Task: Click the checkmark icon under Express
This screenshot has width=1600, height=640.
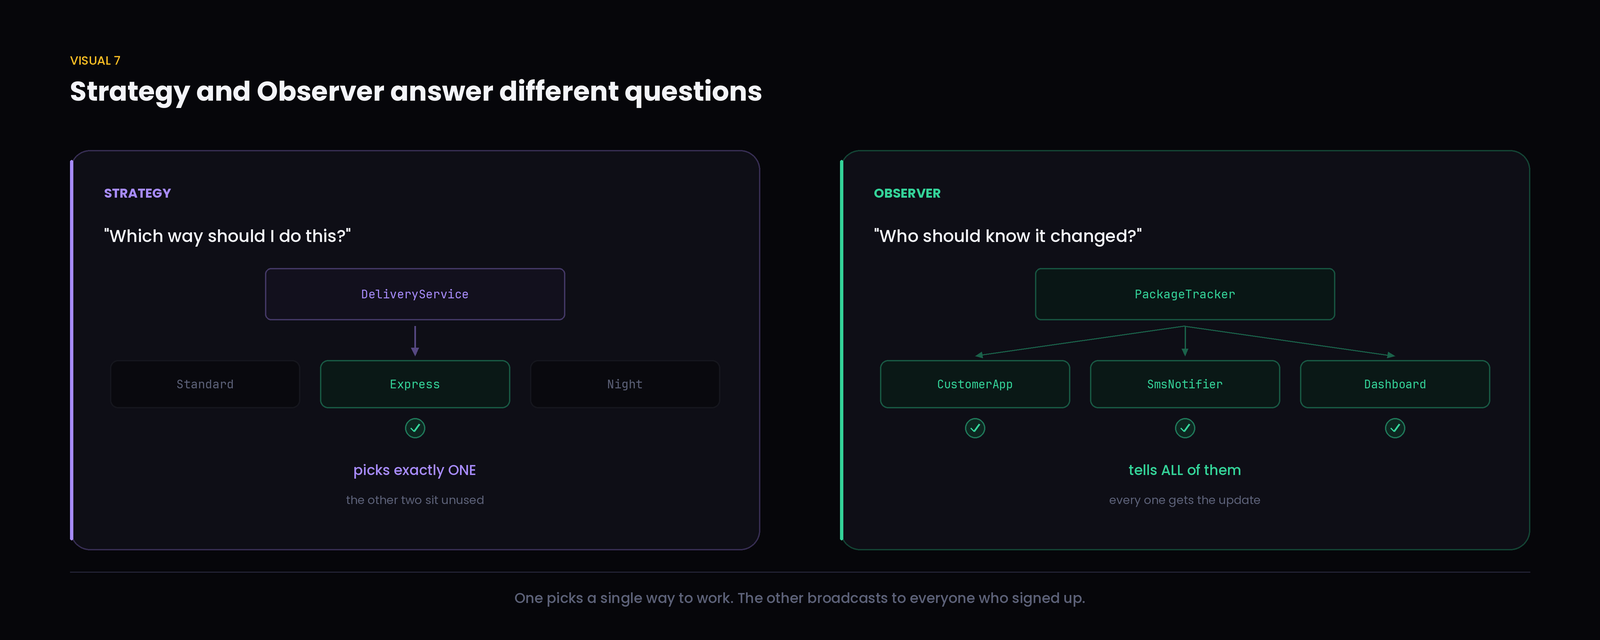Action: point(415,428)
